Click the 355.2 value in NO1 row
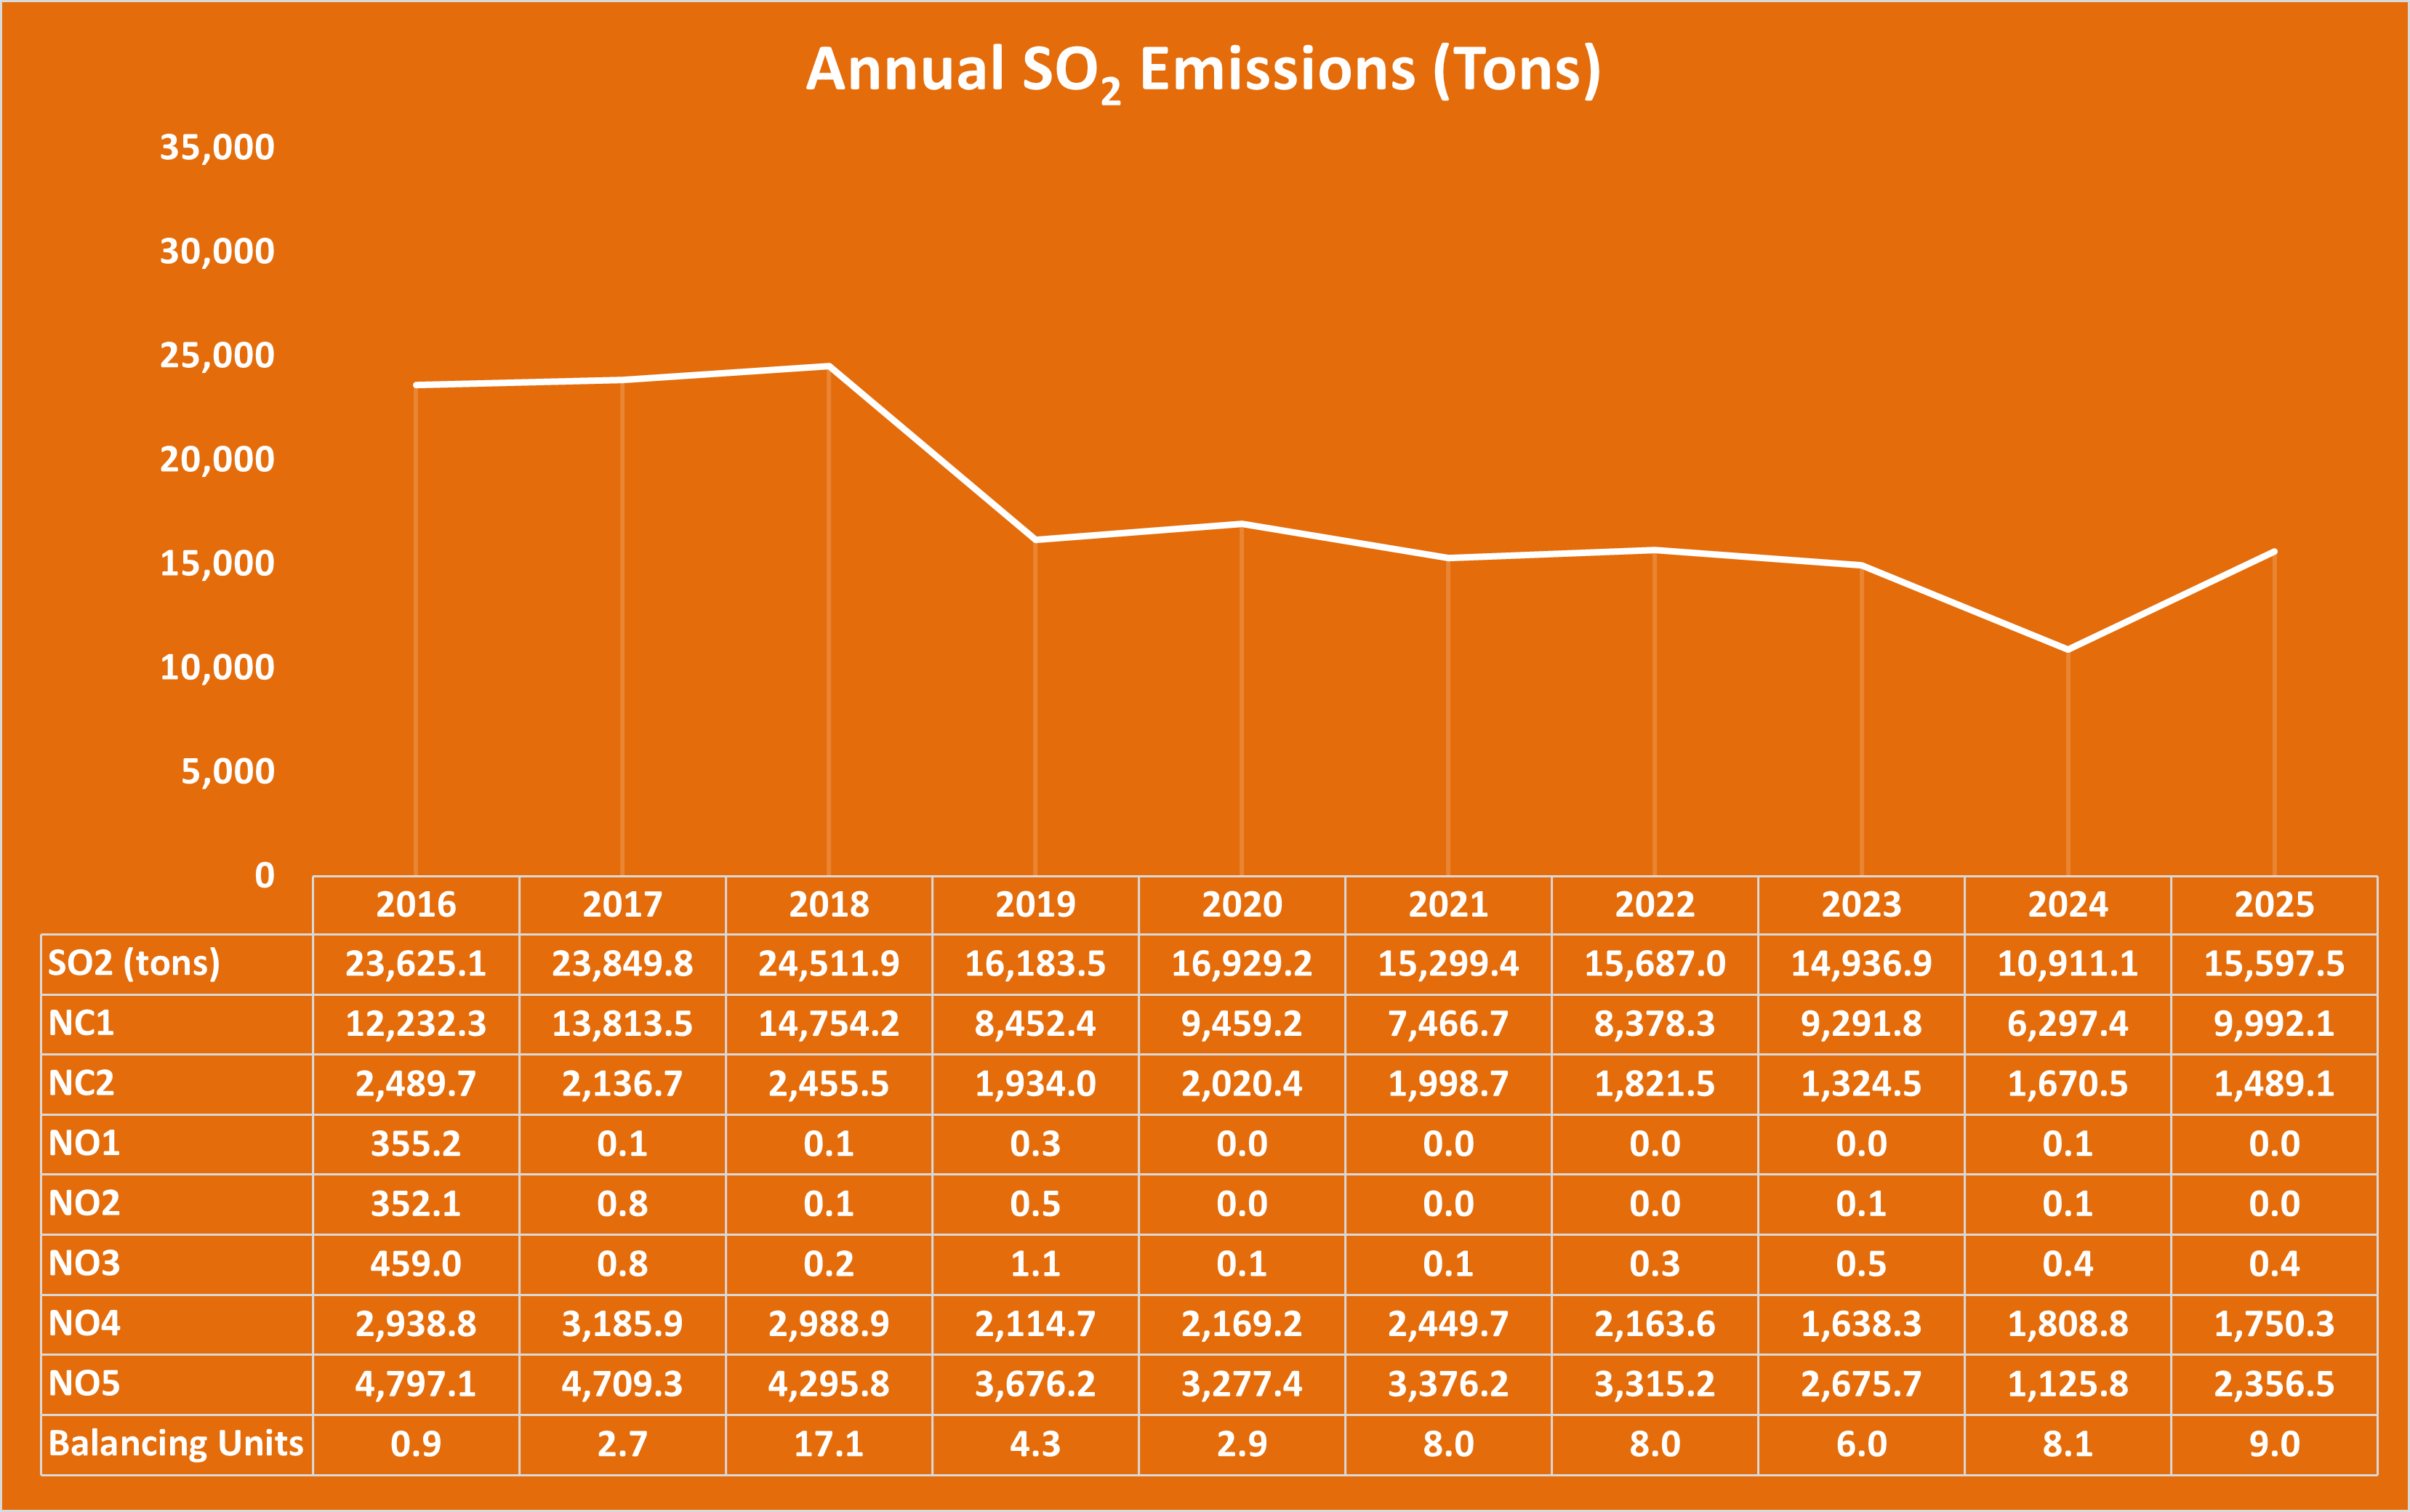2410x1512 pixels. coord(416,1144)
